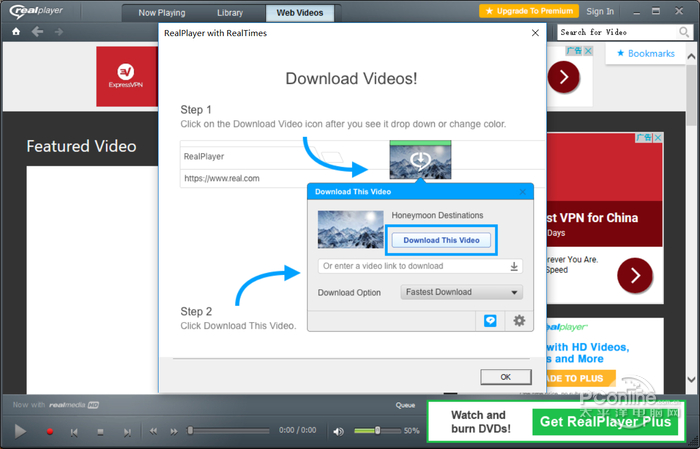Click the ExpressVPN ad logo
700x449 pixels.
[127, 76]
